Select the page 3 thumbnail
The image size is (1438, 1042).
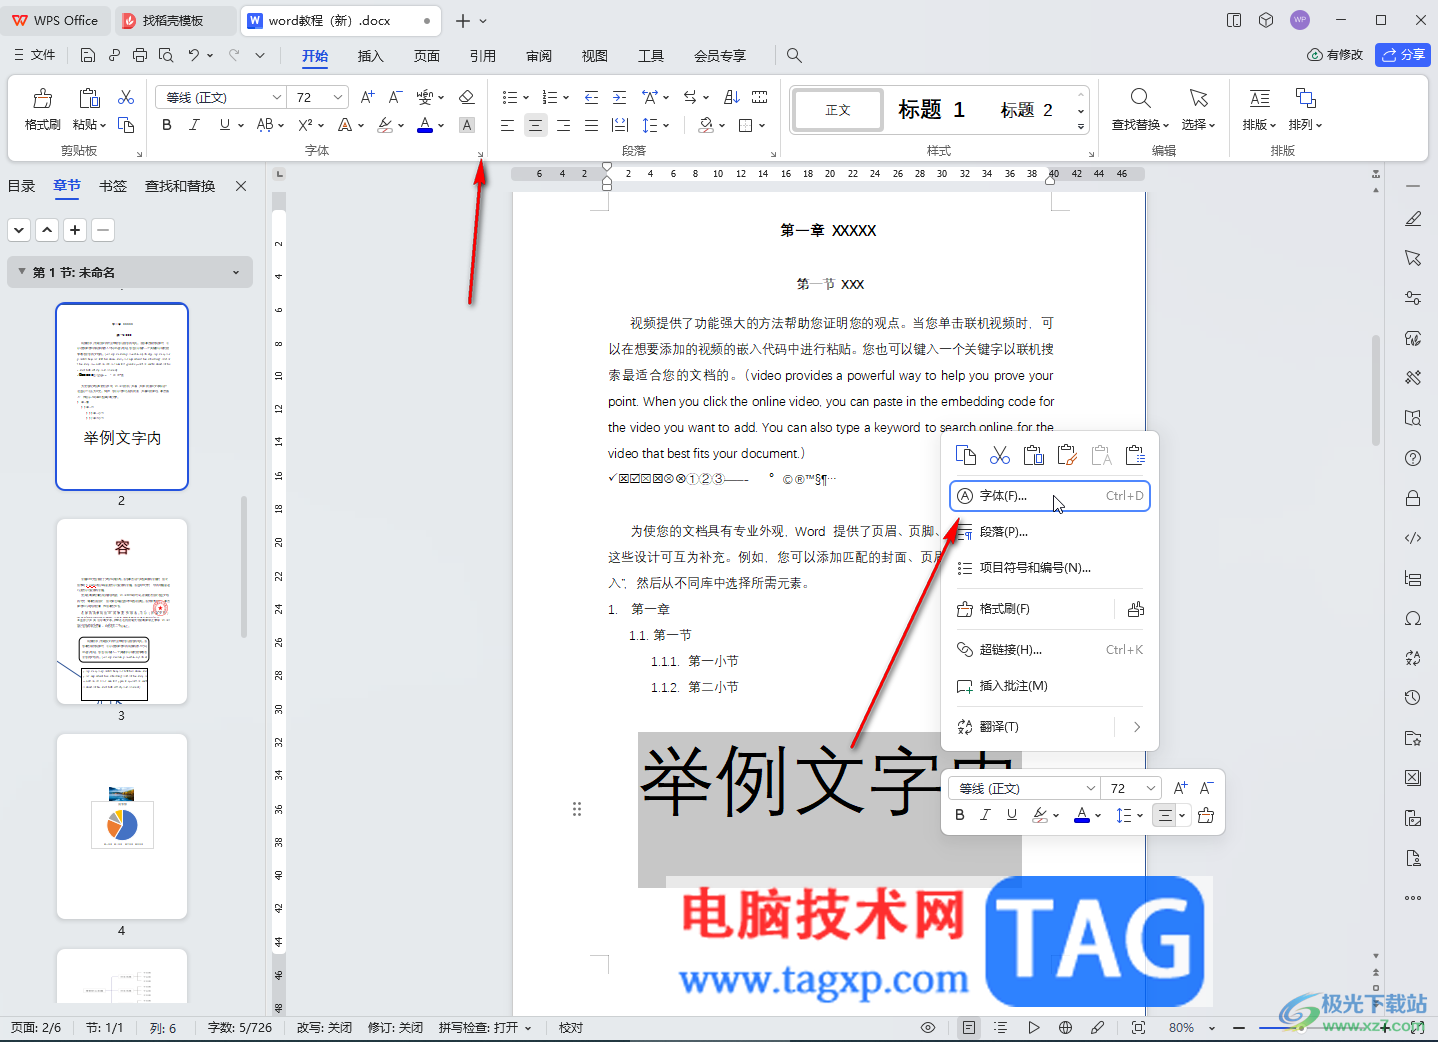click(x=122, y=611)
